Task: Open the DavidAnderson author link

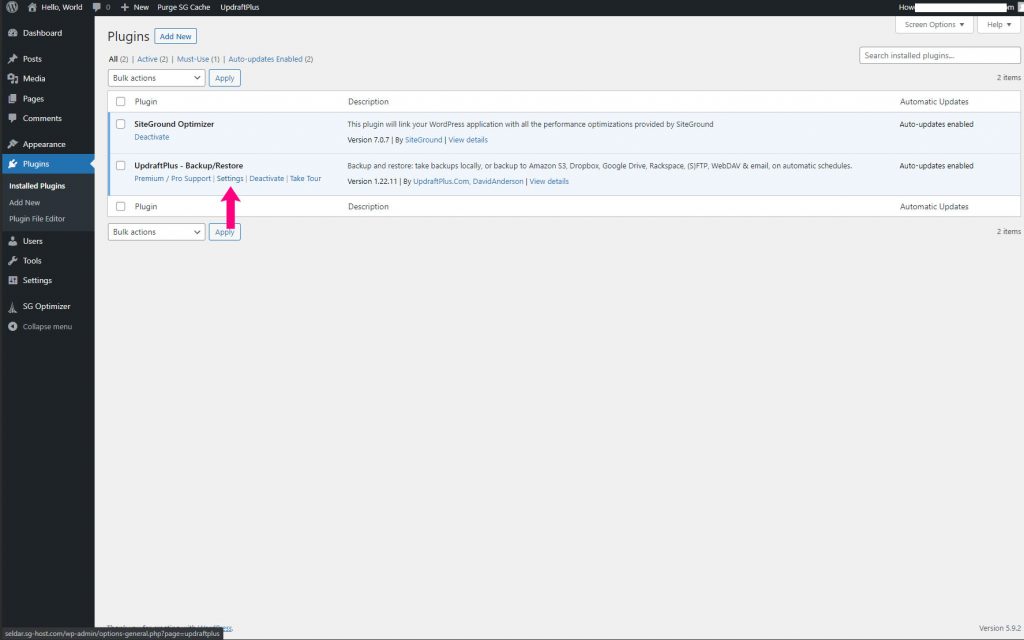Action: pos(498,182)
